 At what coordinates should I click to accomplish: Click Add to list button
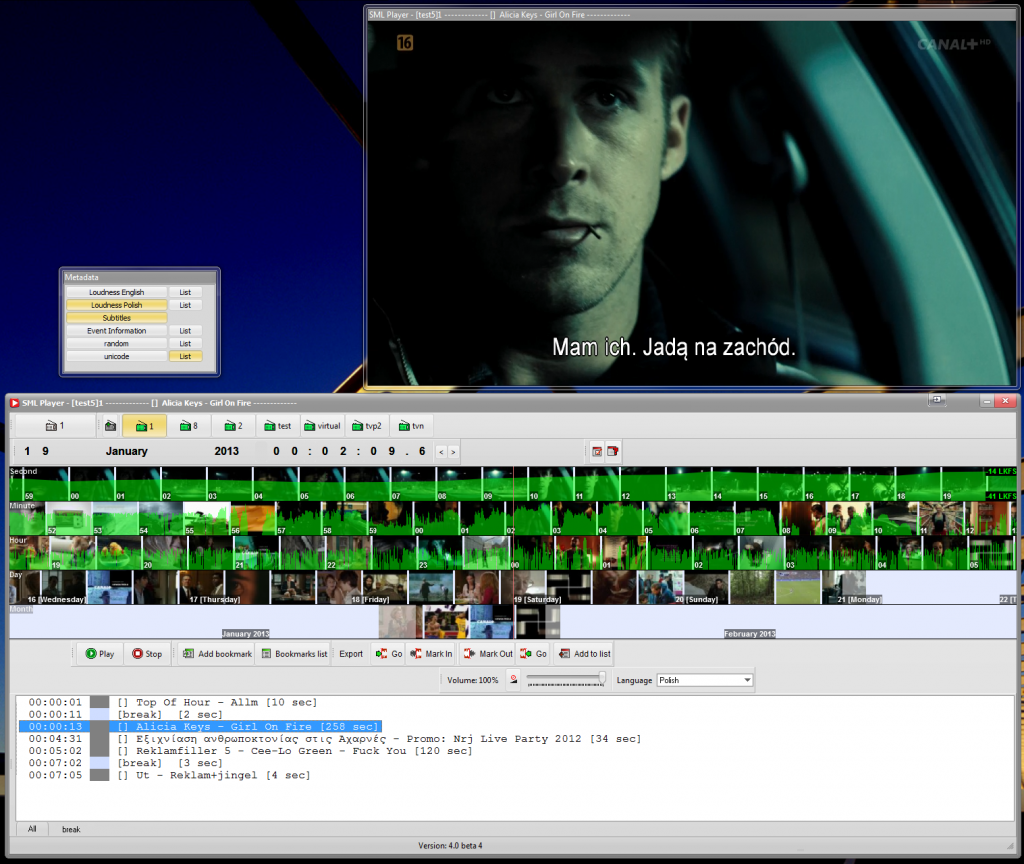[584, 654]
